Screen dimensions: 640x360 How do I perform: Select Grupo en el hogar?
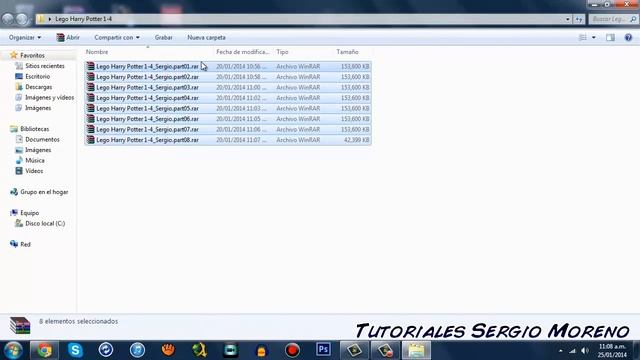(44, 192)
